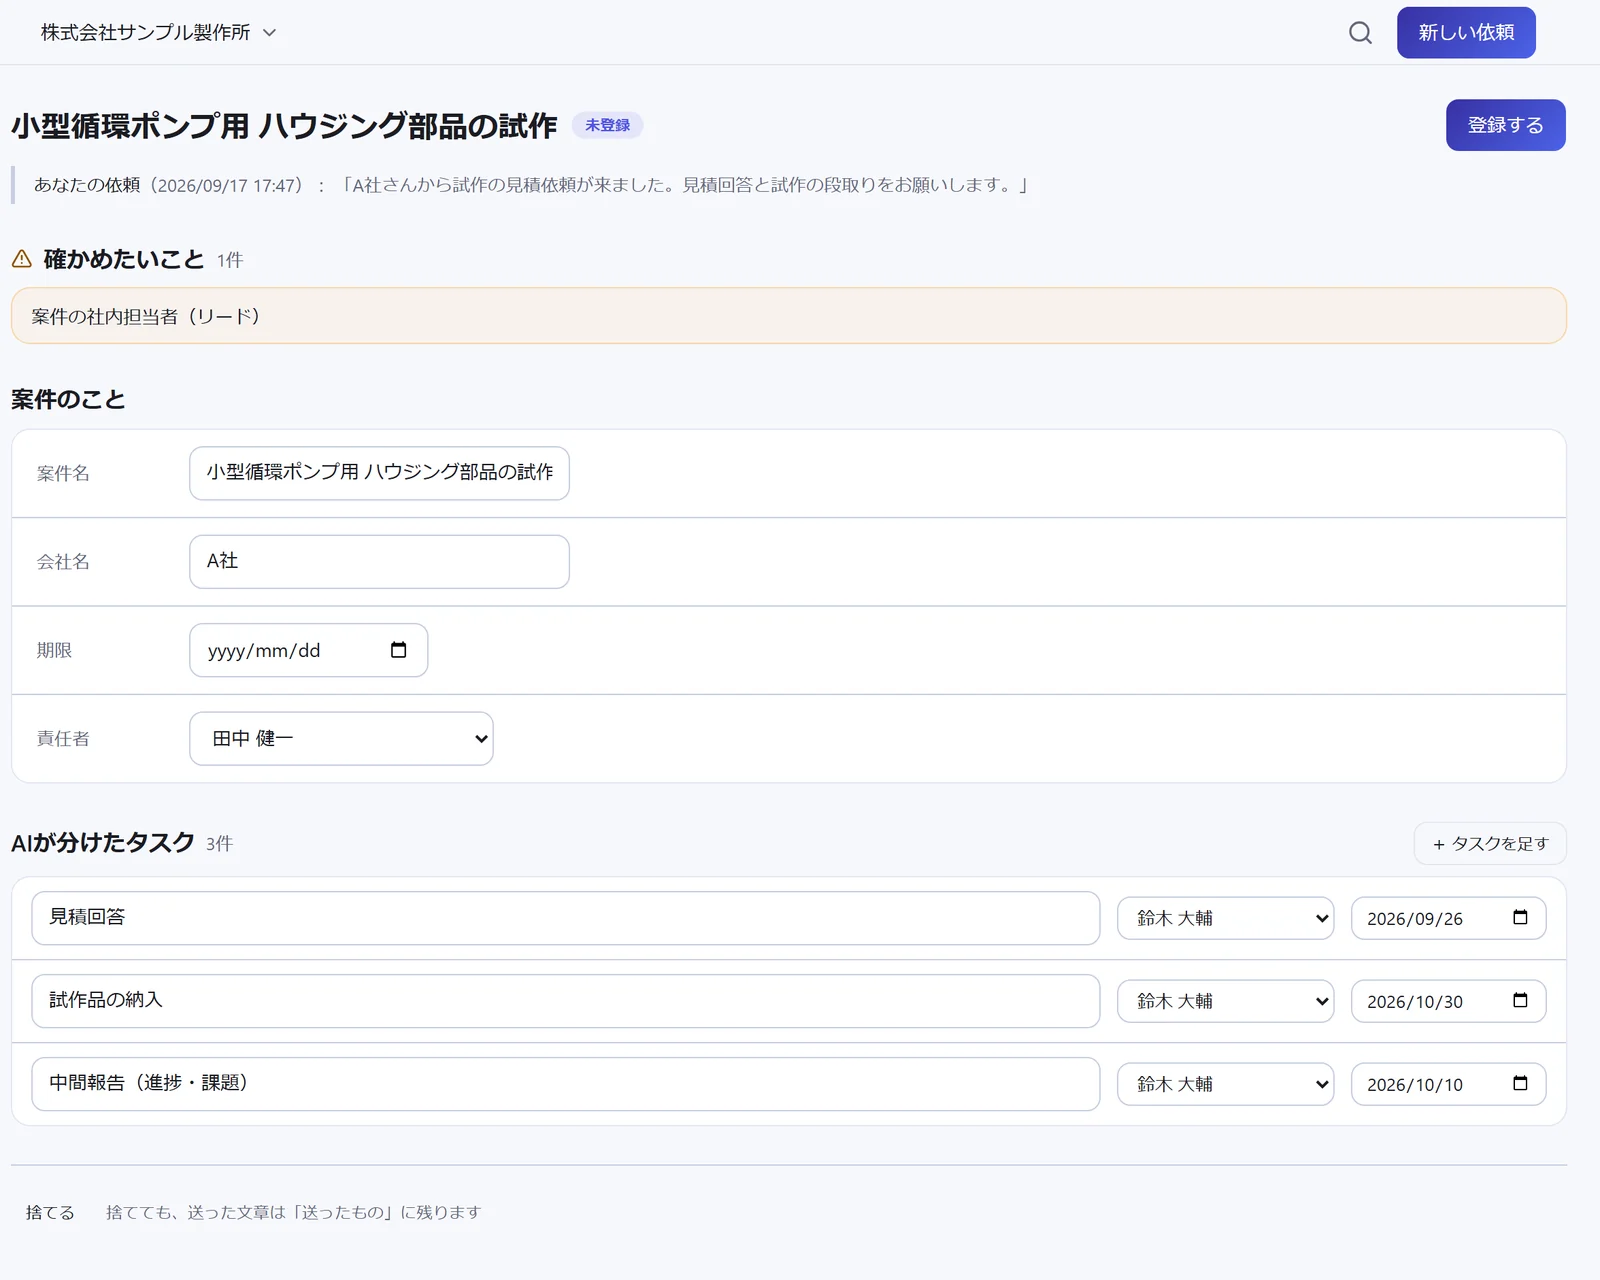Click the 2026/10/10 due date field
The width and height of the screenshot is (1600, 1280).
coord(1448,1084)
